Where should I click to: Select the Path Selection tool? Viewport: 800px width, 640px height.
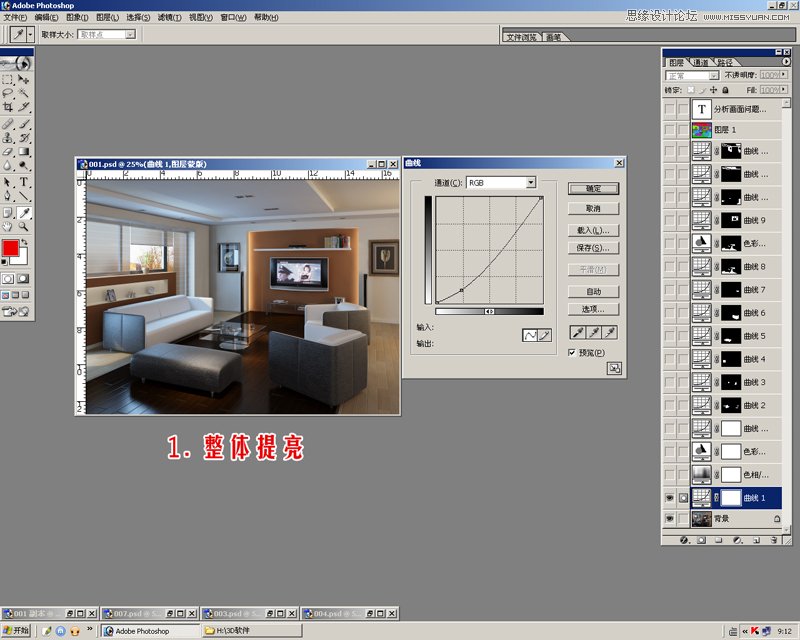8,182
